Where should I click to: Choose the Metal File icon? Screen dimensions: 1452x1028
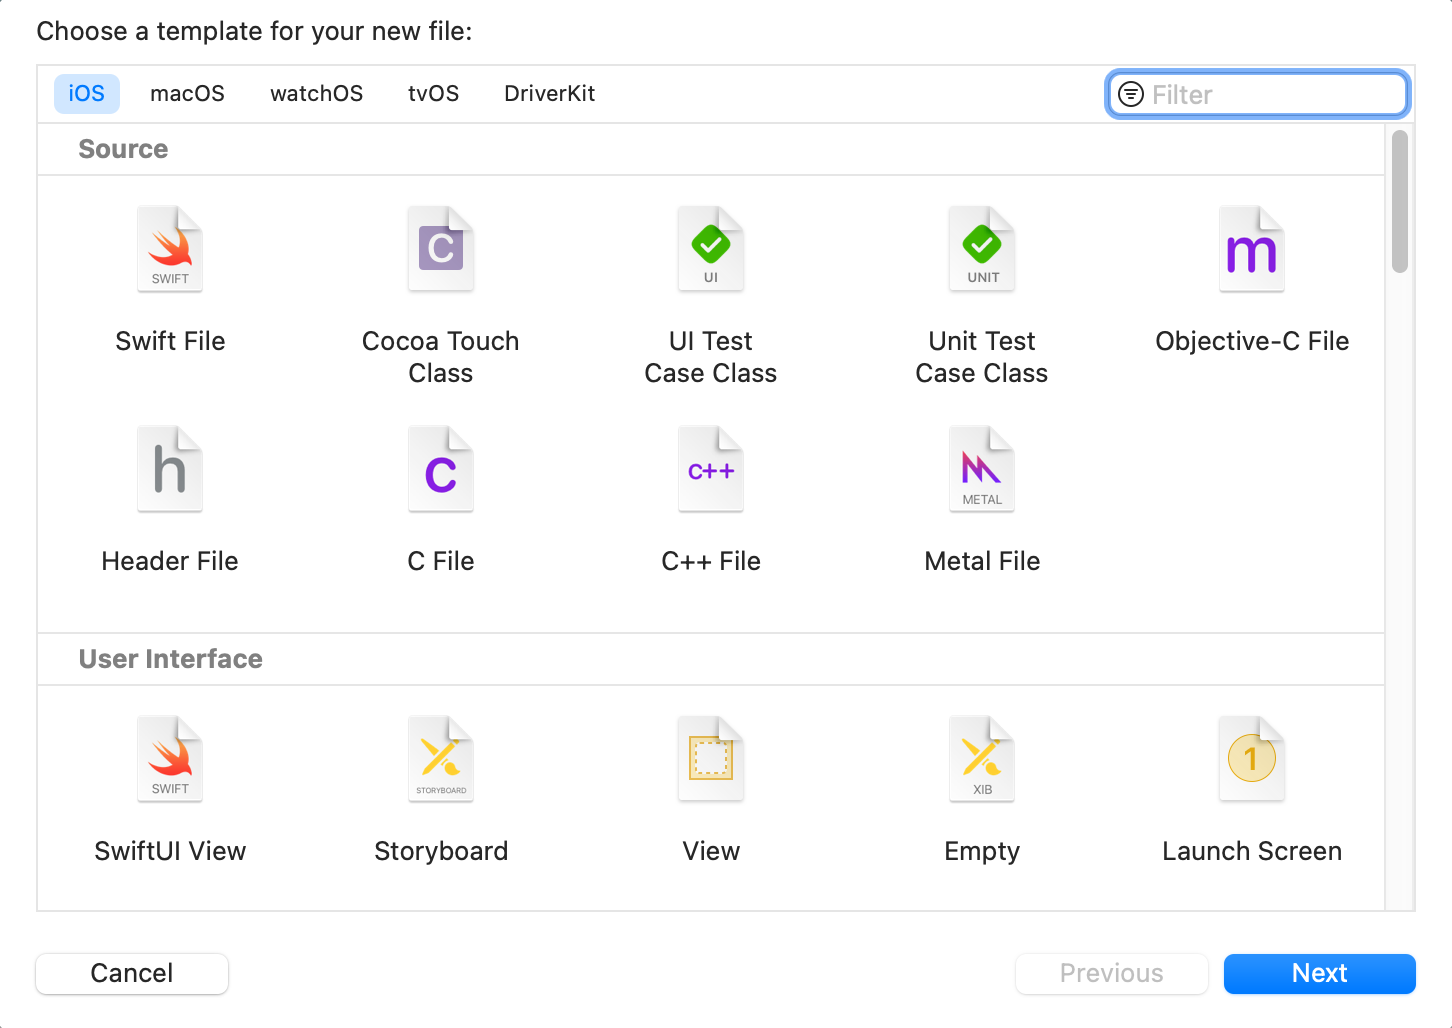982,469
